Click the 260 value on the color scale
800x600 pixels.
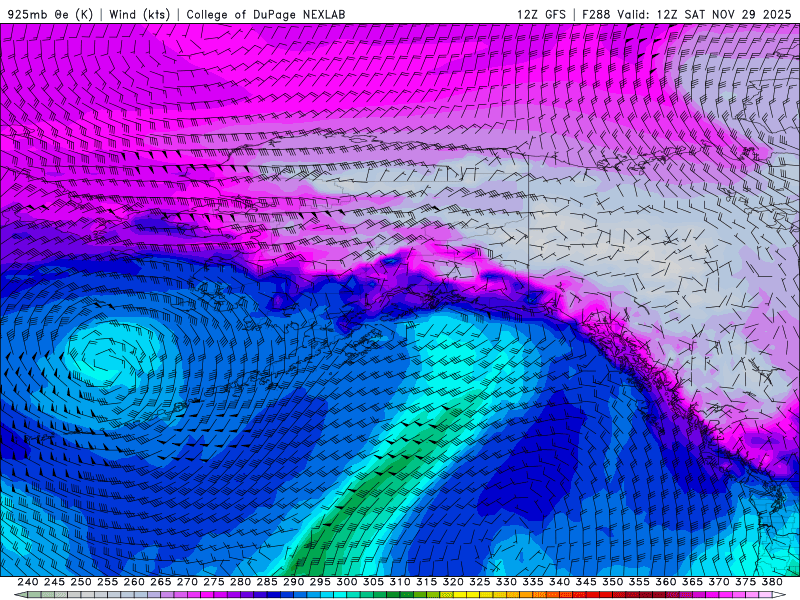(x=134, y=582)
